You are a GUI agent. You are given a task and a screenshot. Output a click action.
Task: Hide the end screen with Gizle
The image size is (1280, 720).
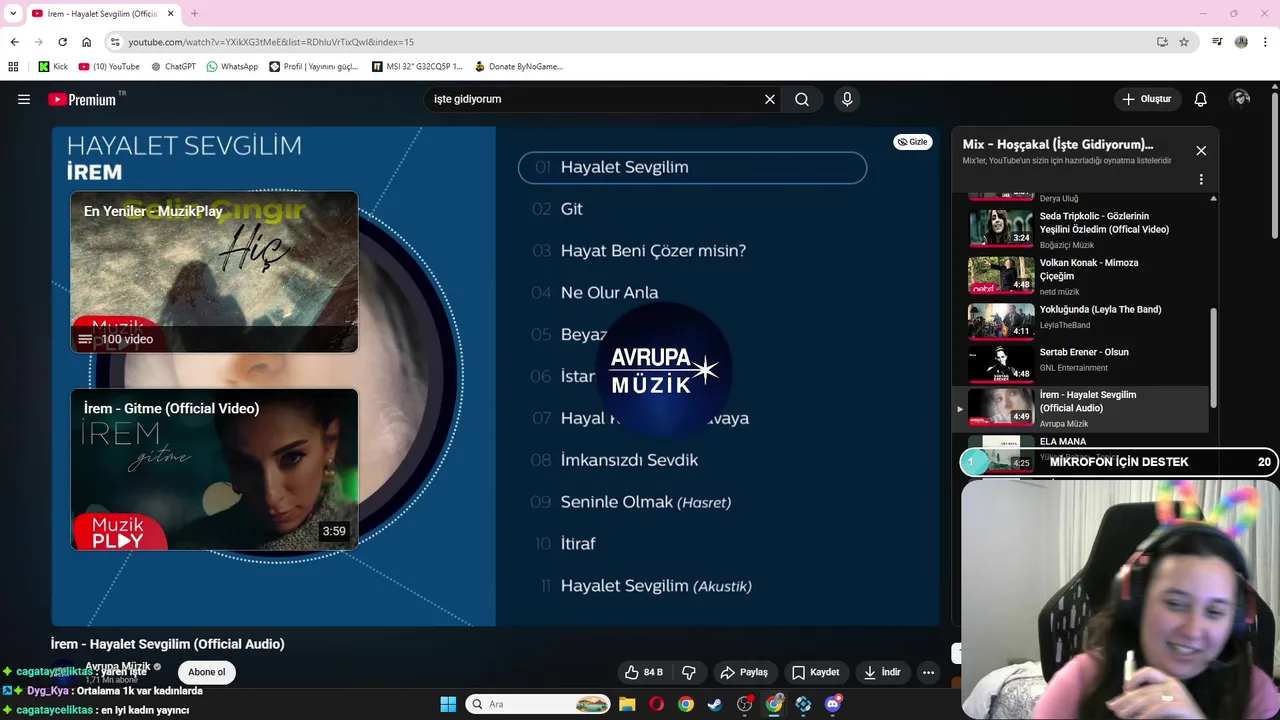coord(912,142)
